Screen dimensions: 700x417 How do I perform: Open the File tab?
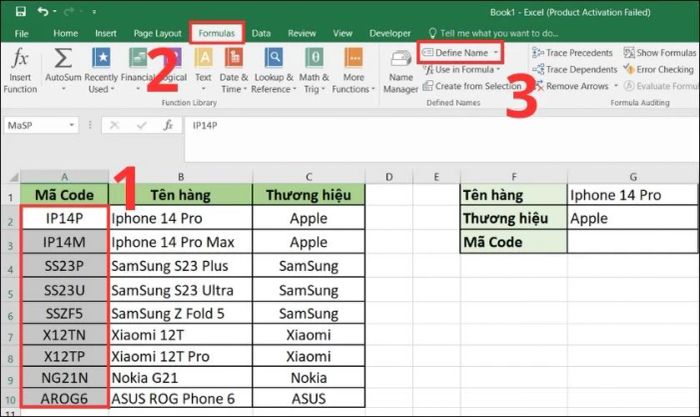(x=21, y=33)
